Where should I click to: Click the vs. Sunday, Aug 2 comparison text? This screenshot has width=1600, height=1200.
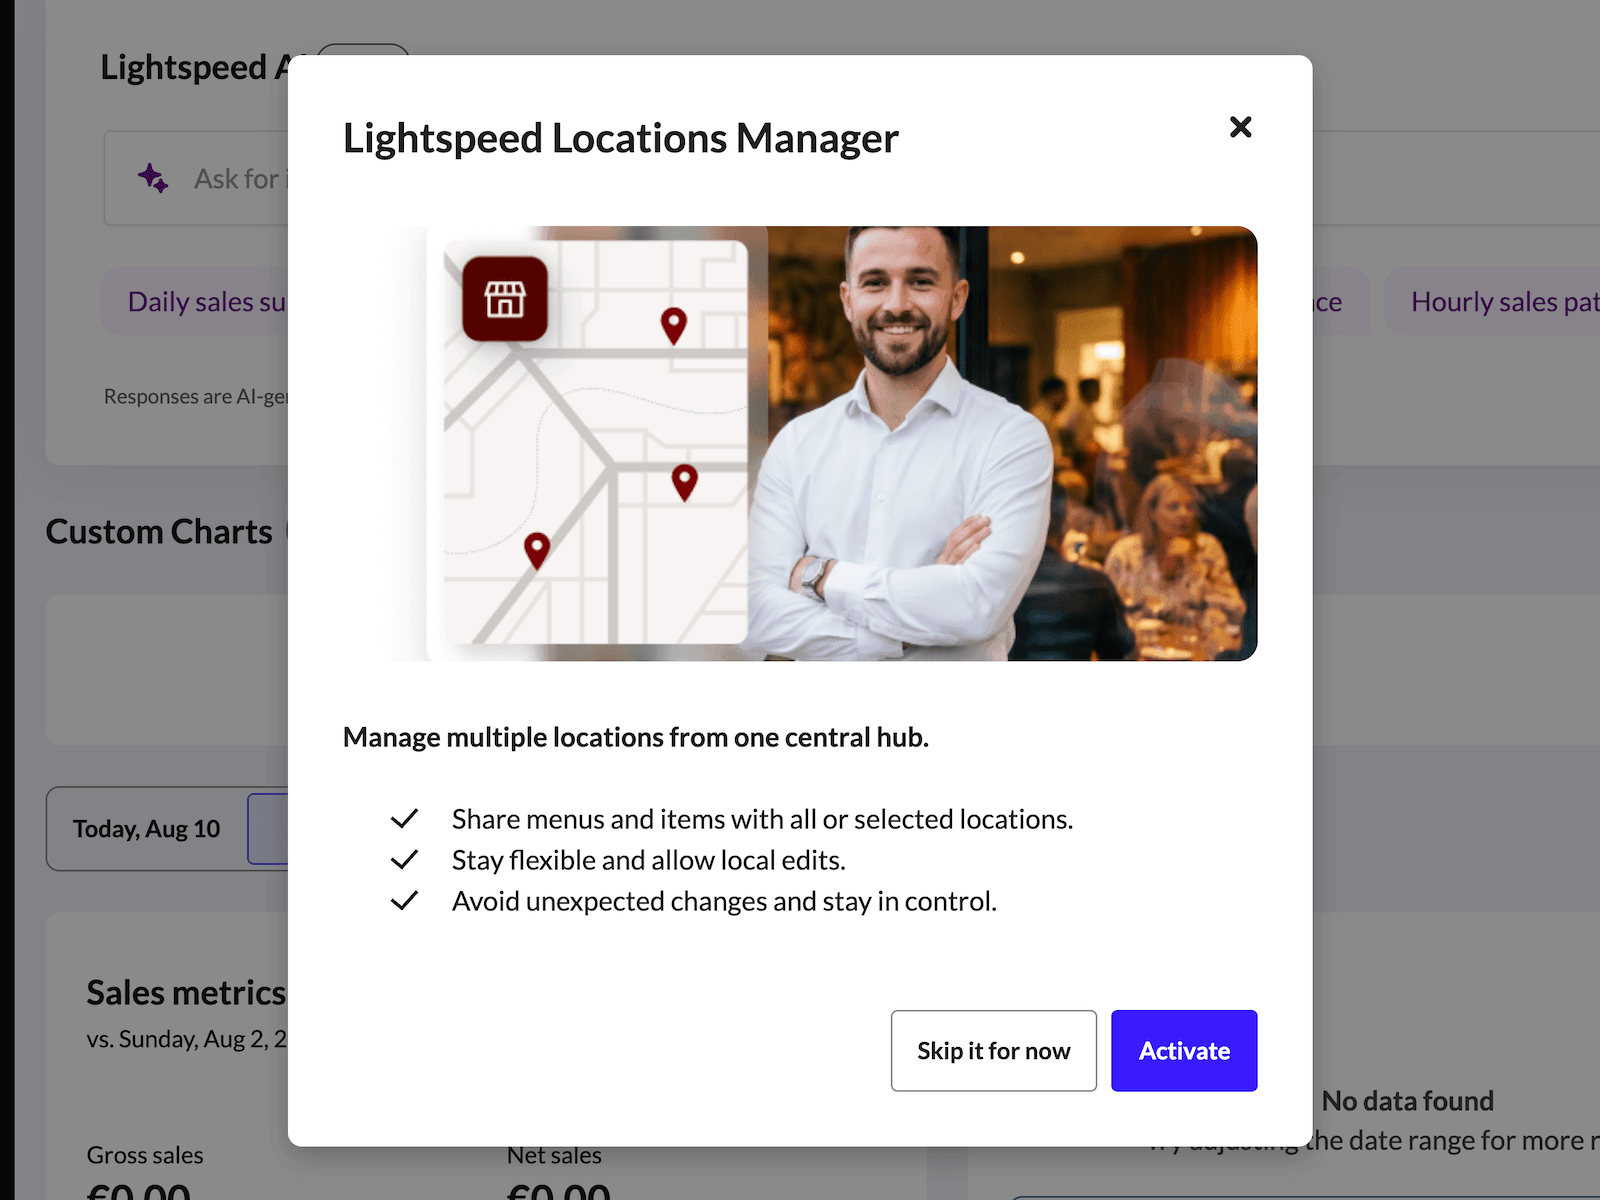pyautogui.click(x=186, y=1039)
